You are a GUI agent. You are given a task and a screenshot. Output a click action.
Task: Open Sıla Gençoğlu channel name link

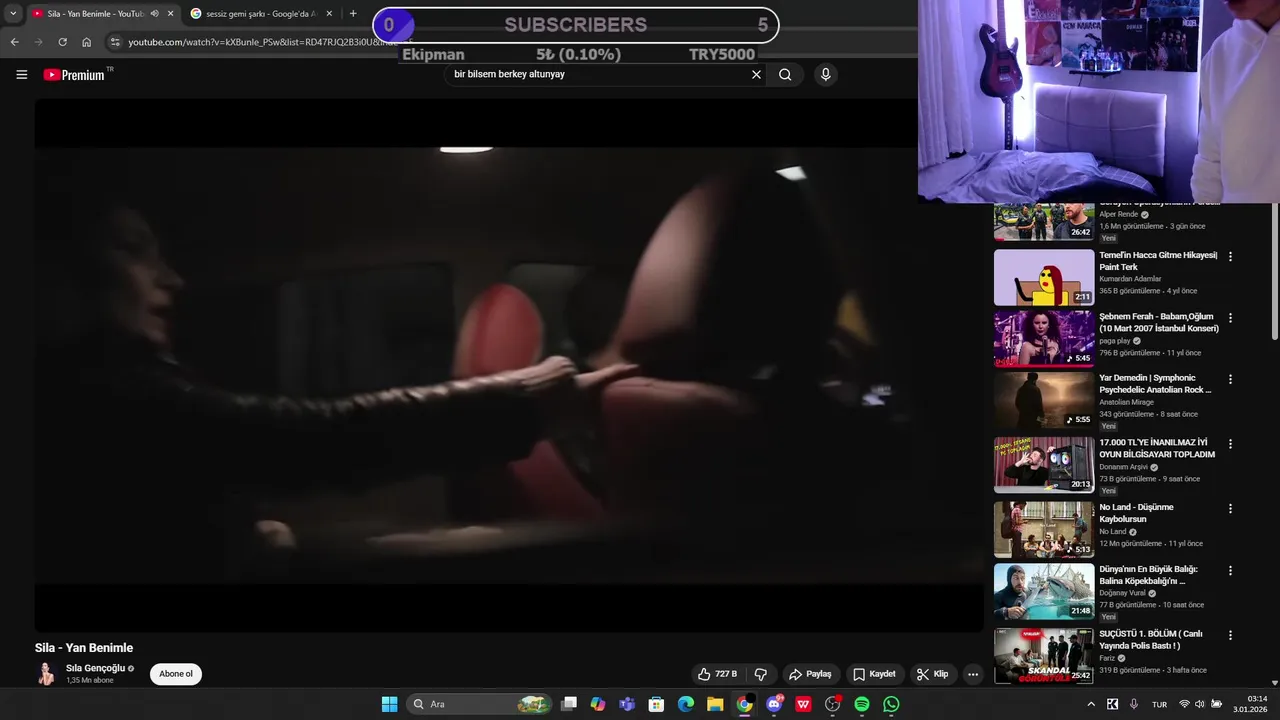point(95,668)
